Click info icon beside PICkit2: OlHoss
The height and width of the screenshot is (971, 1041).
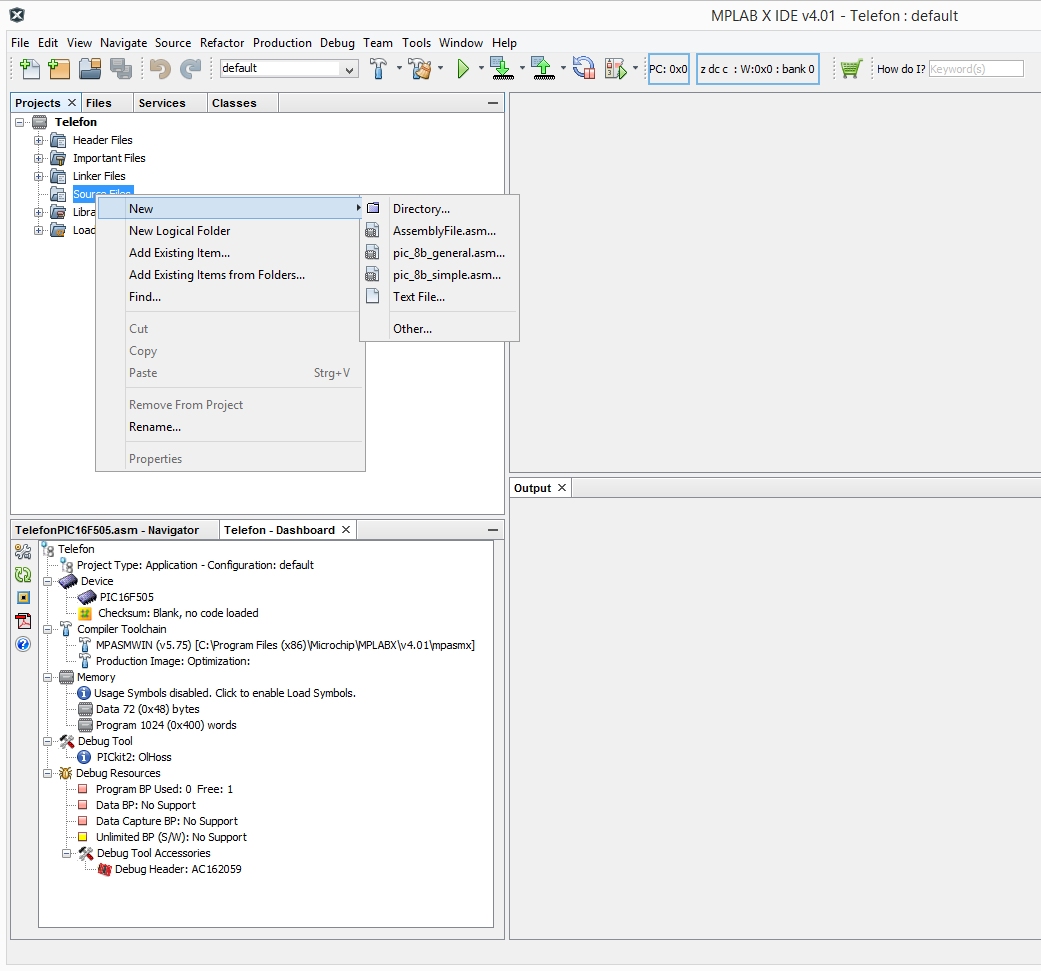(x=84, y=757)
